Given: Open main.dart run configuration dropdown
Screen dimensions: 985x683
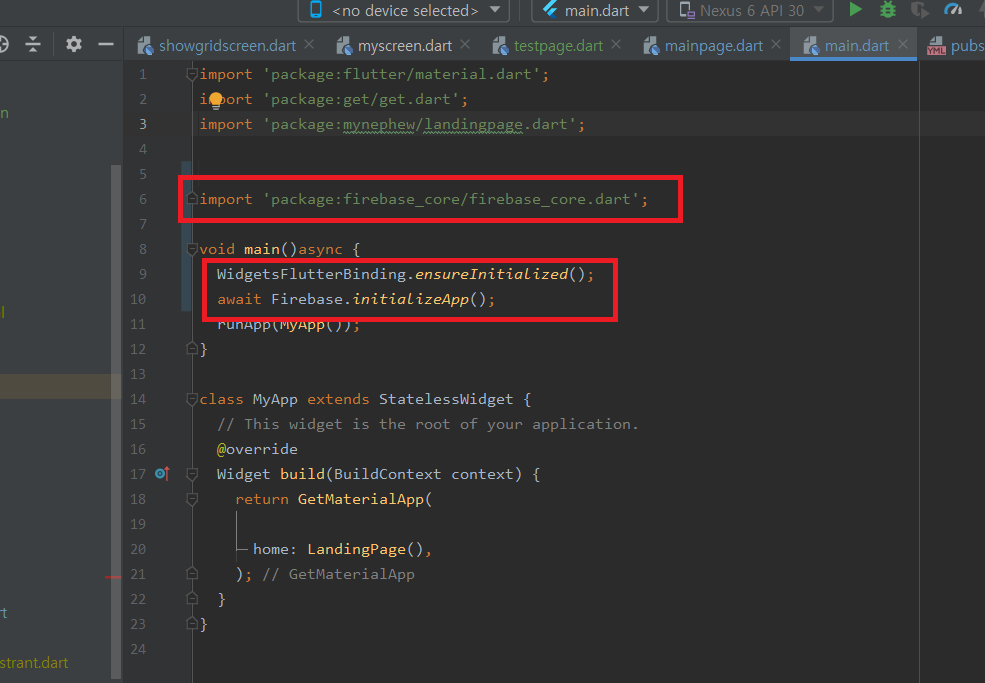Looking at the screenshot, I should click(595, 10).
